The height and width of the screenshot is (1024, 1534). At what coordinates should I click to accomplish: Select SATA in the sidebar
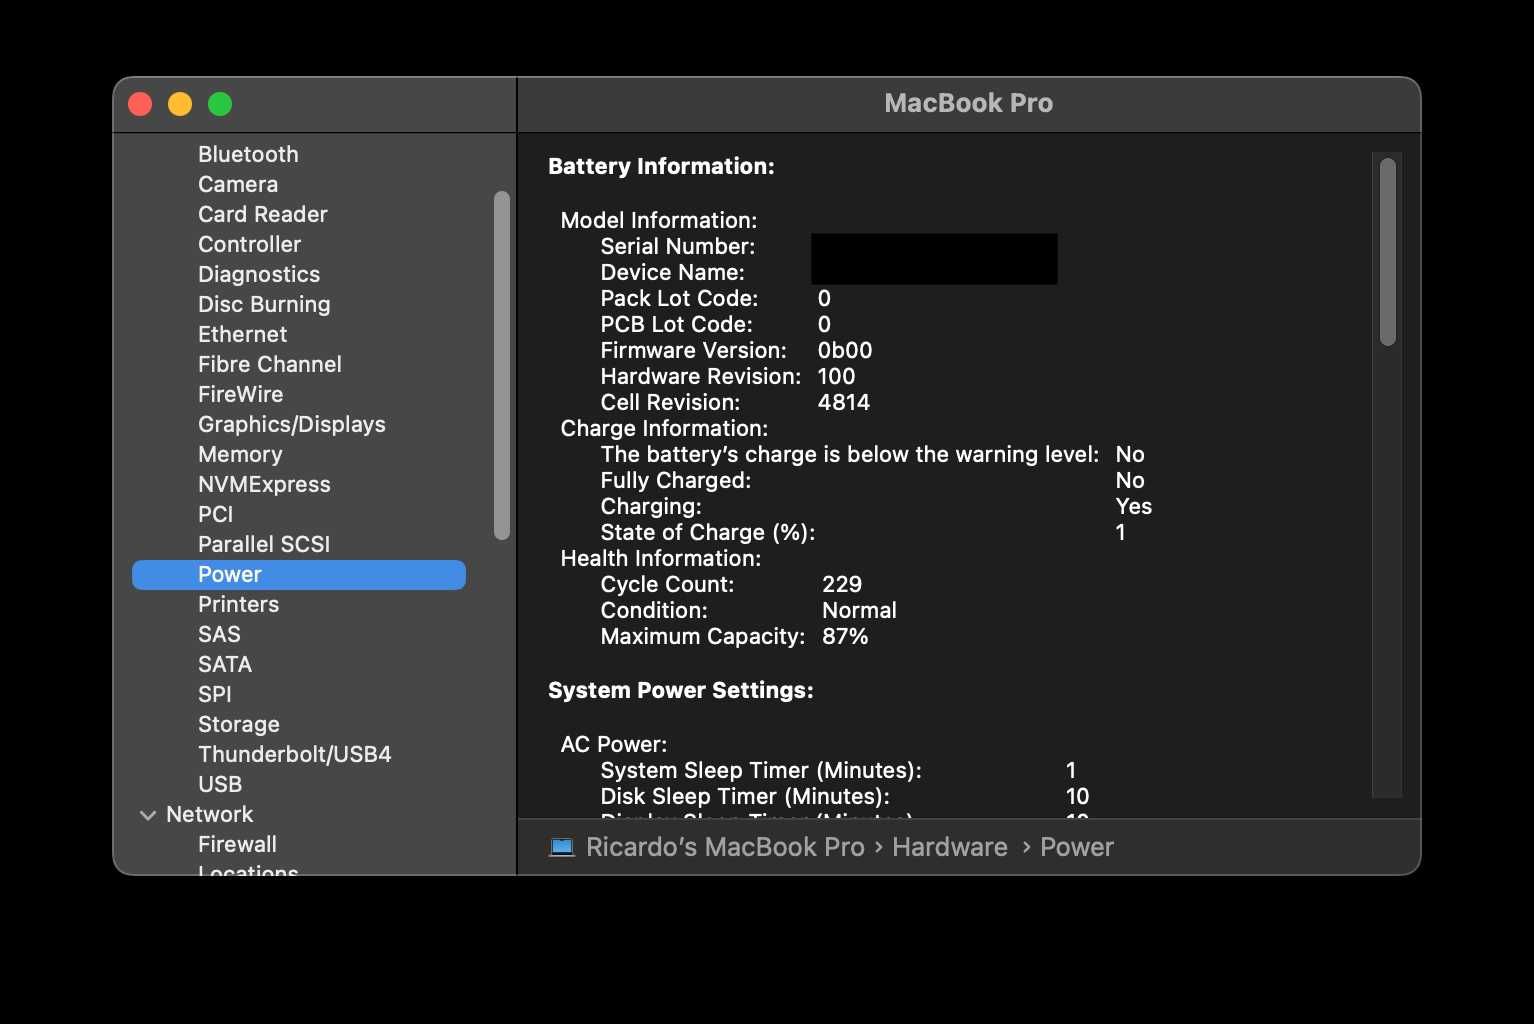pyautogui.click(x=225, y=664)
